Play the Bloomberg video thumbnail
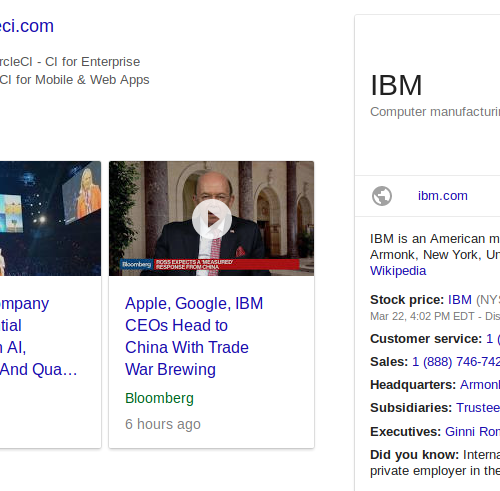Screen dimensions: 500x491 pos(212,219)
